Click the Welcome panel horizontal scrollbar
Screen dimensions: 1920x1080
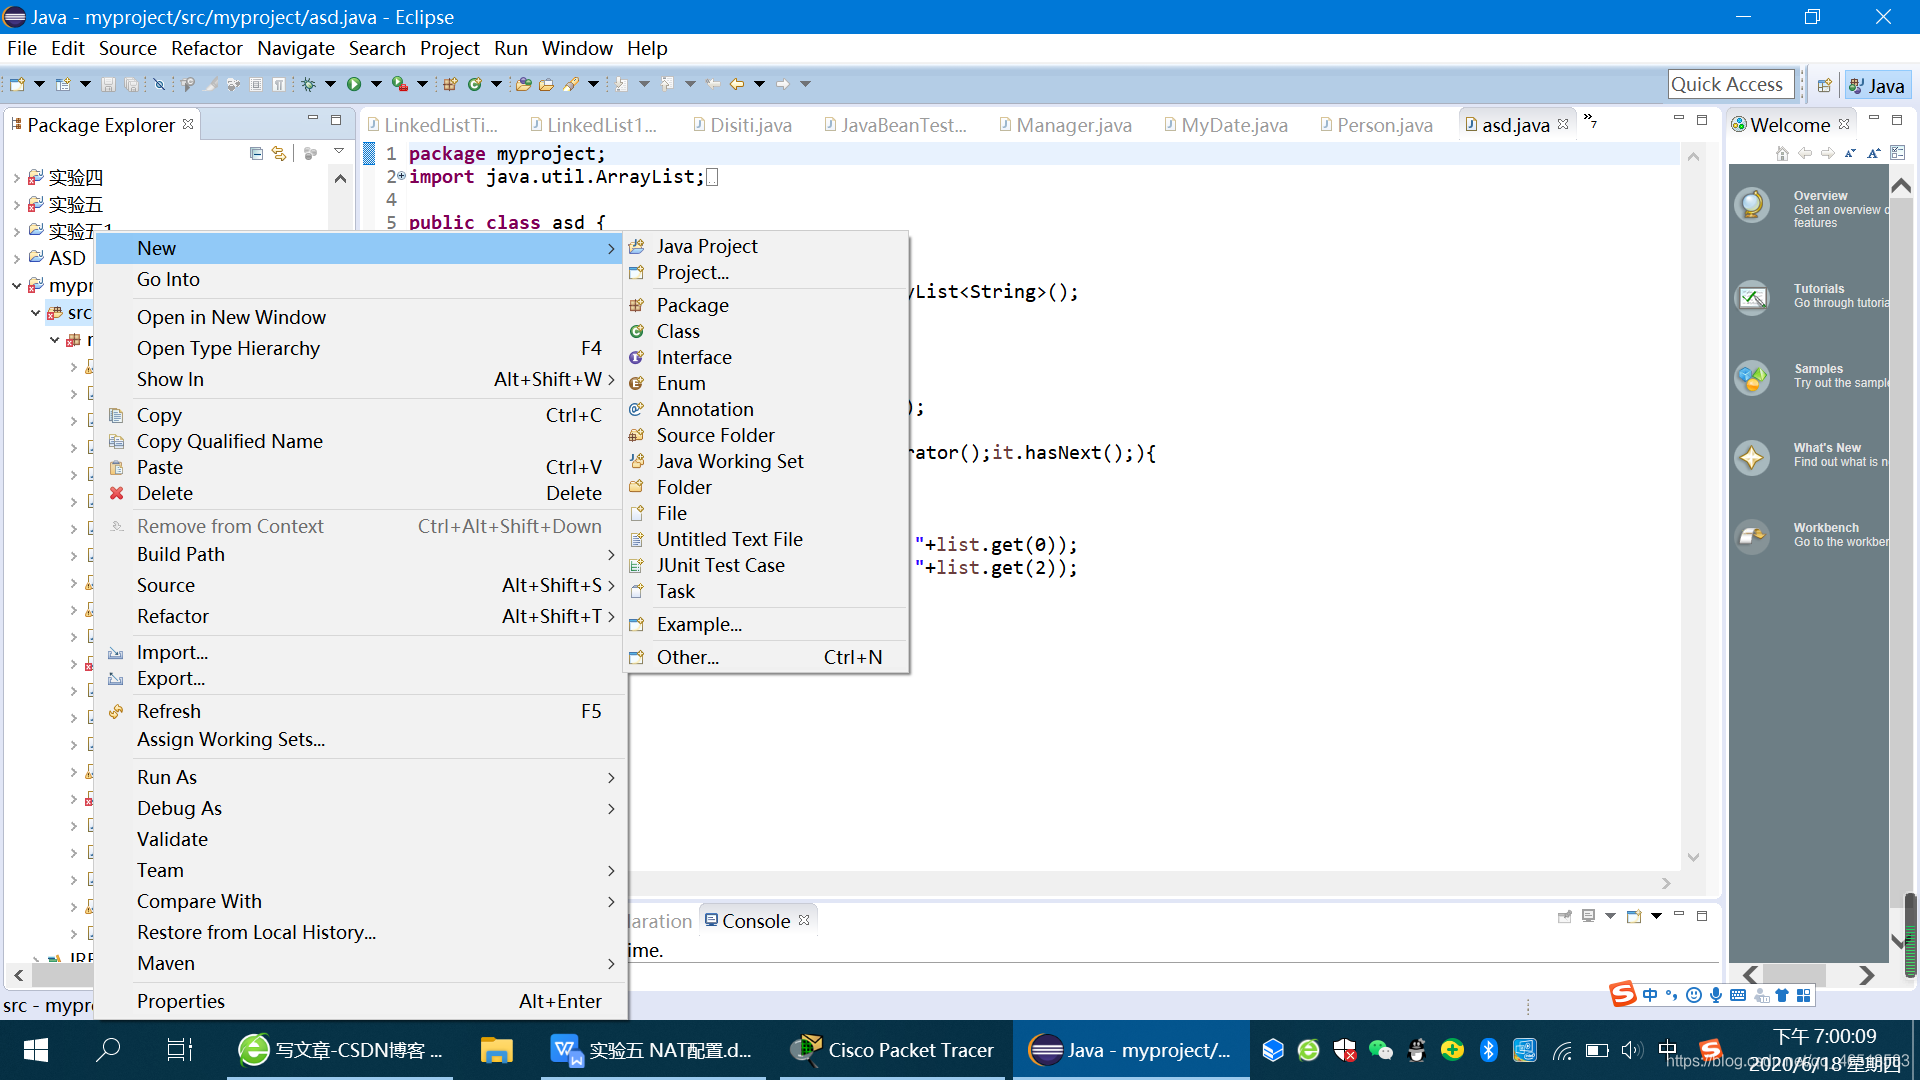point(1794,974)
